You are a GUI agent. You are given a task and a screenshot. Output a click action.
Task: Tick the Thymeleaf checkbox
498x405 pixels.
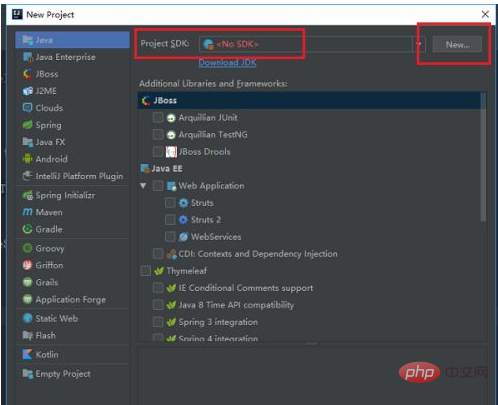tap(145, 271)
